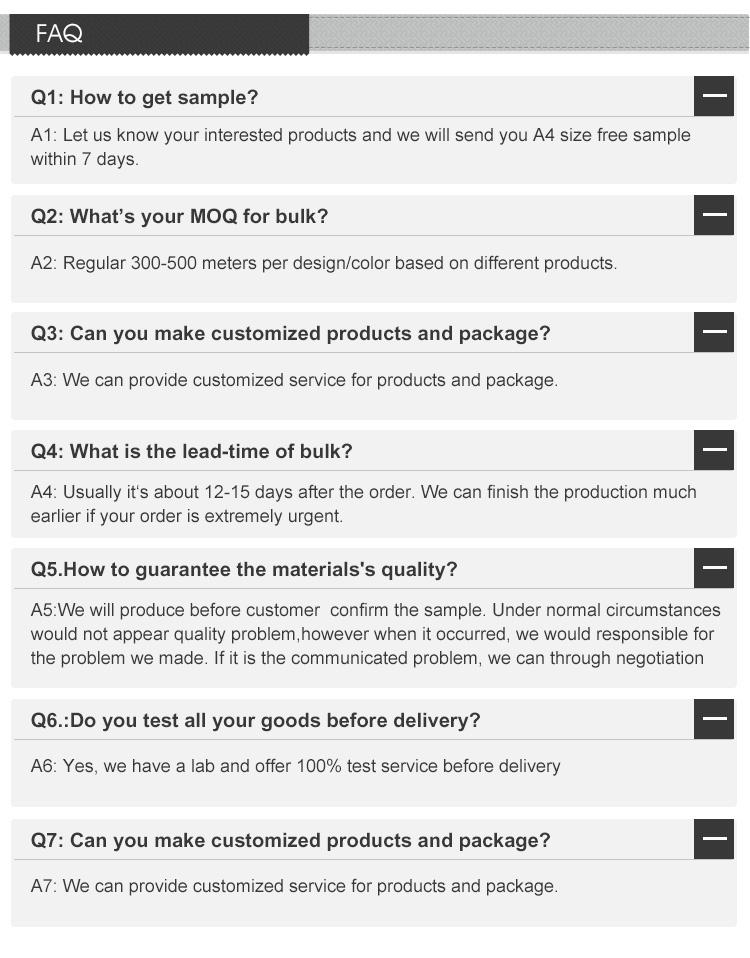Click the Q6 goods testing question heading
The height and width of the screenshot is (958, 750).
coord(256,720)
